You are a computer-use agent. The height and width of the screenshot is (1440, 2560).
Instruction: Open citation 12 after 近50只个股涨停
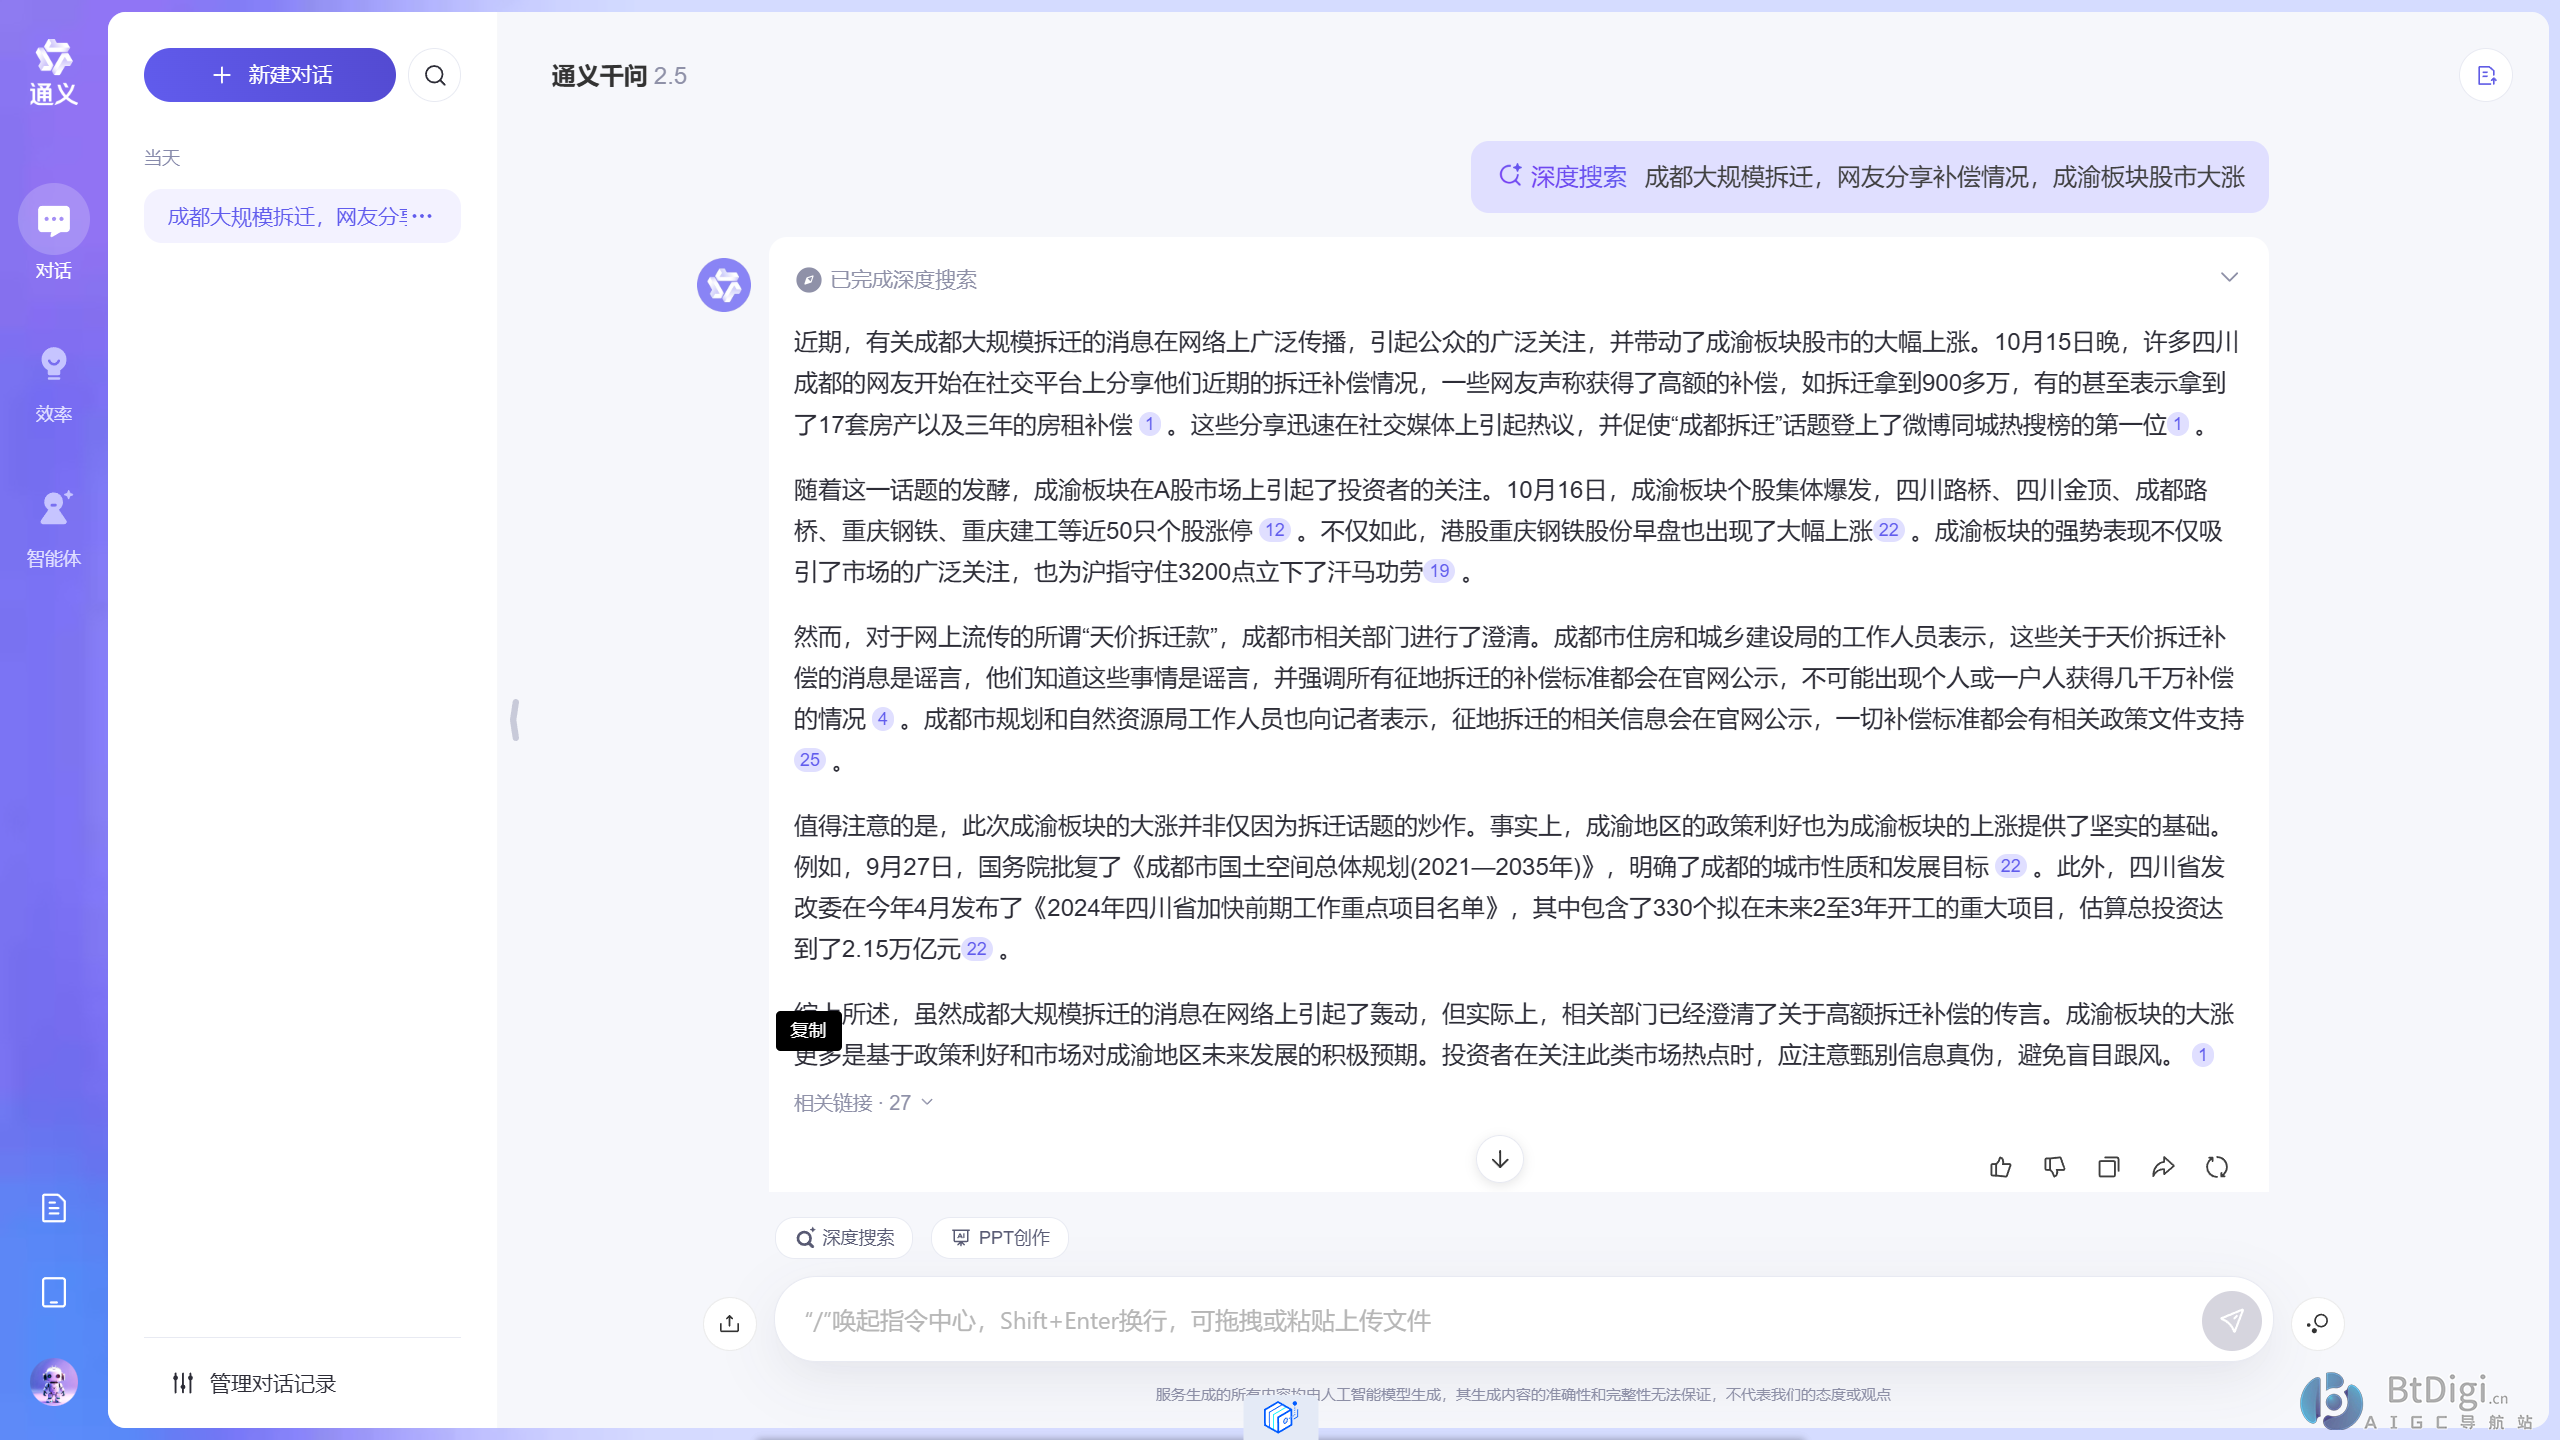(1274, 530)
